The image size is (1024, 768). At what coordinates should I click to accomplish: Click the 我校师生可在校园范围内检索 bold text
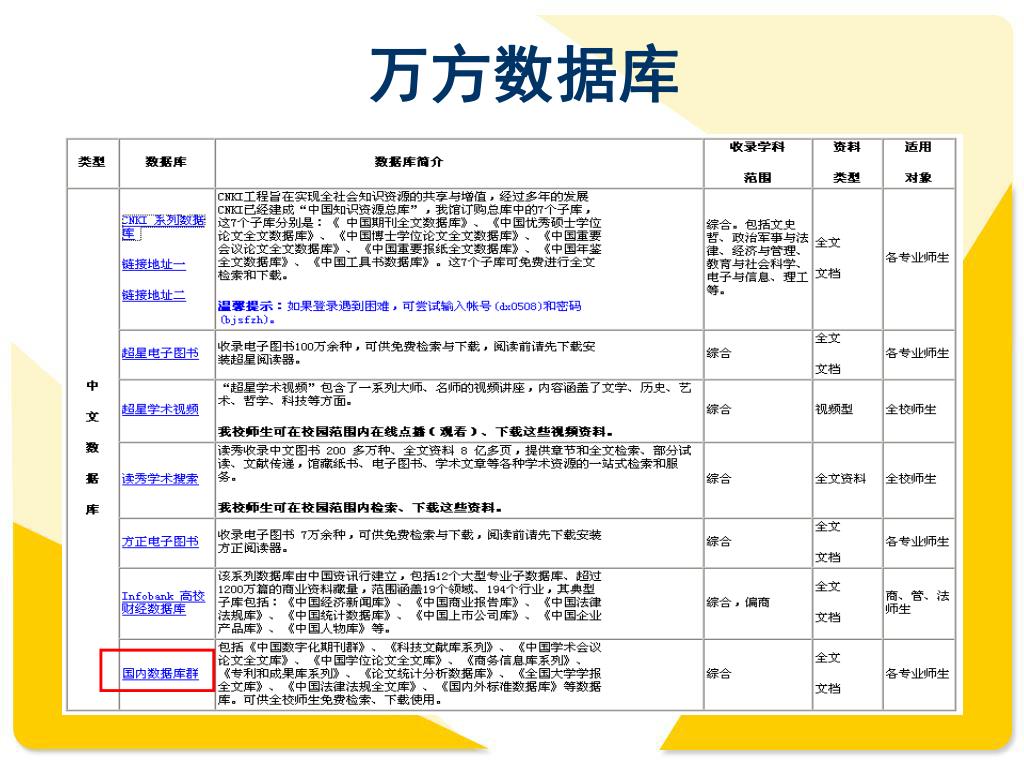[360, 507]
